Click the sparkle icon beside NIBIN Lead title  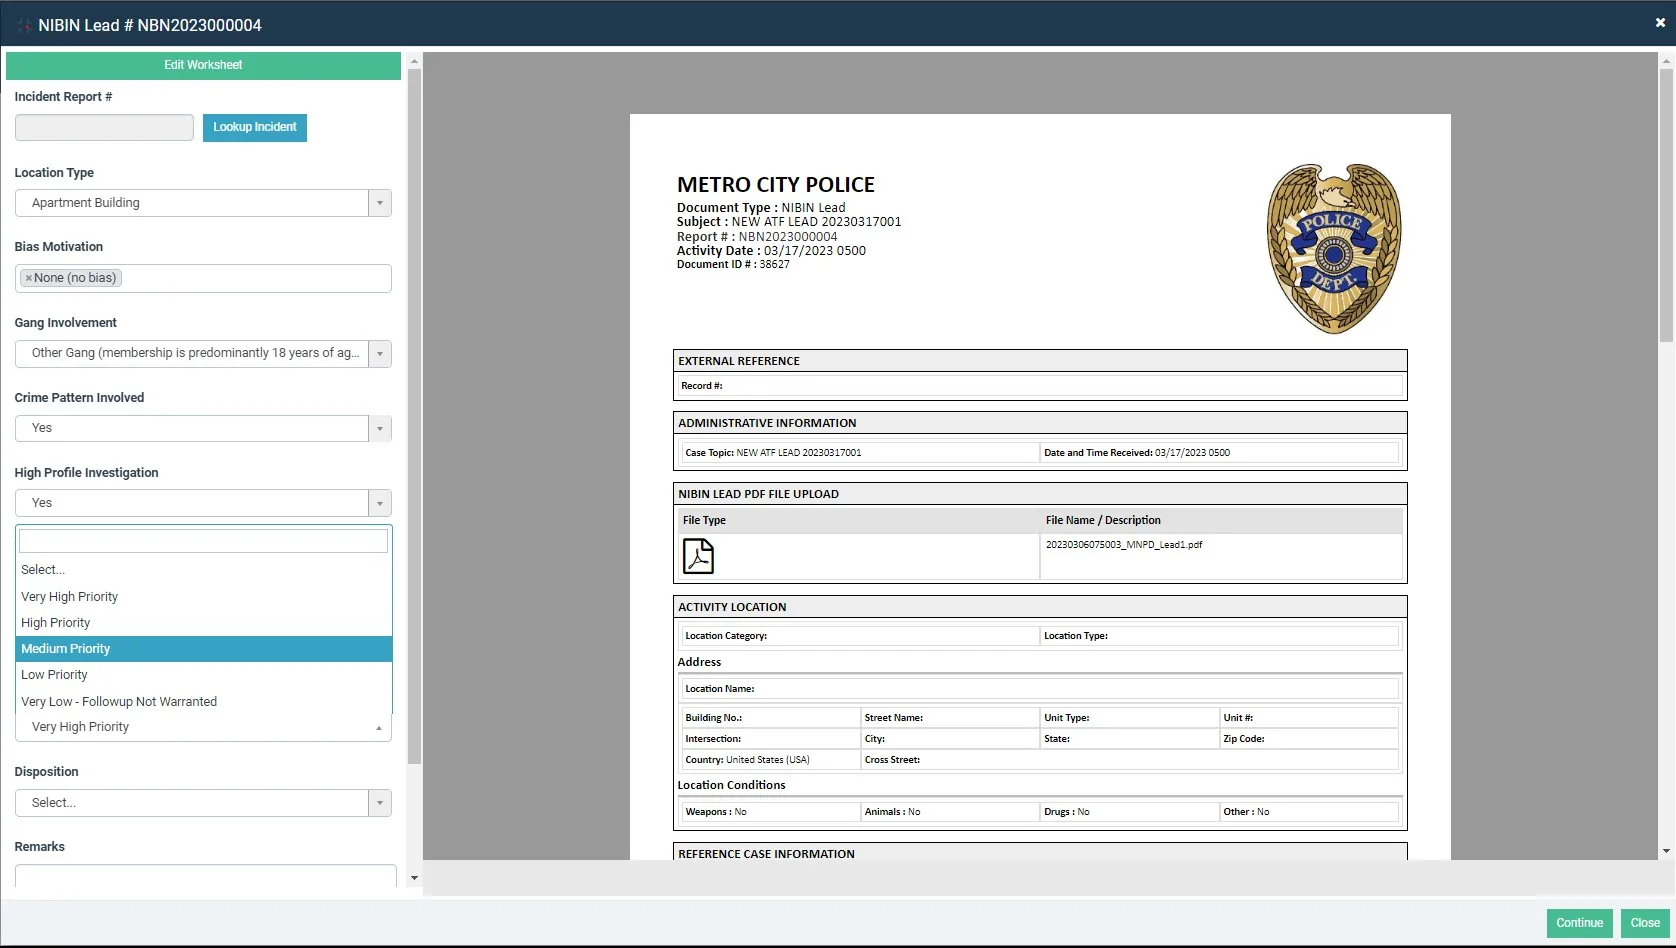[22, 24]
